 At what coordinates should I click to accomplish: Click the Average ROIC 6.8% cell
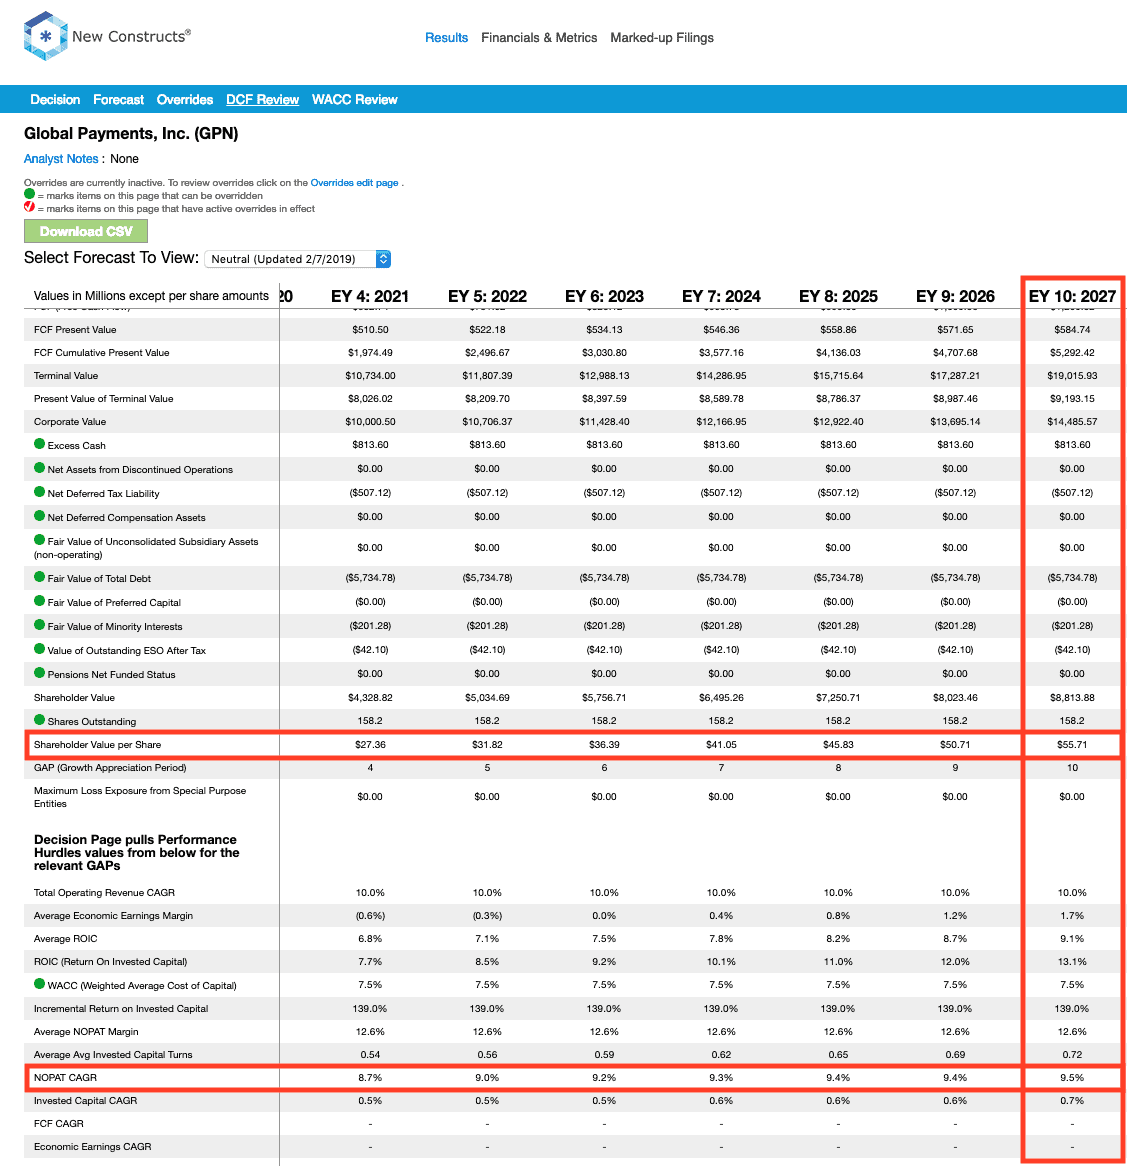click(x=370, y=938)
